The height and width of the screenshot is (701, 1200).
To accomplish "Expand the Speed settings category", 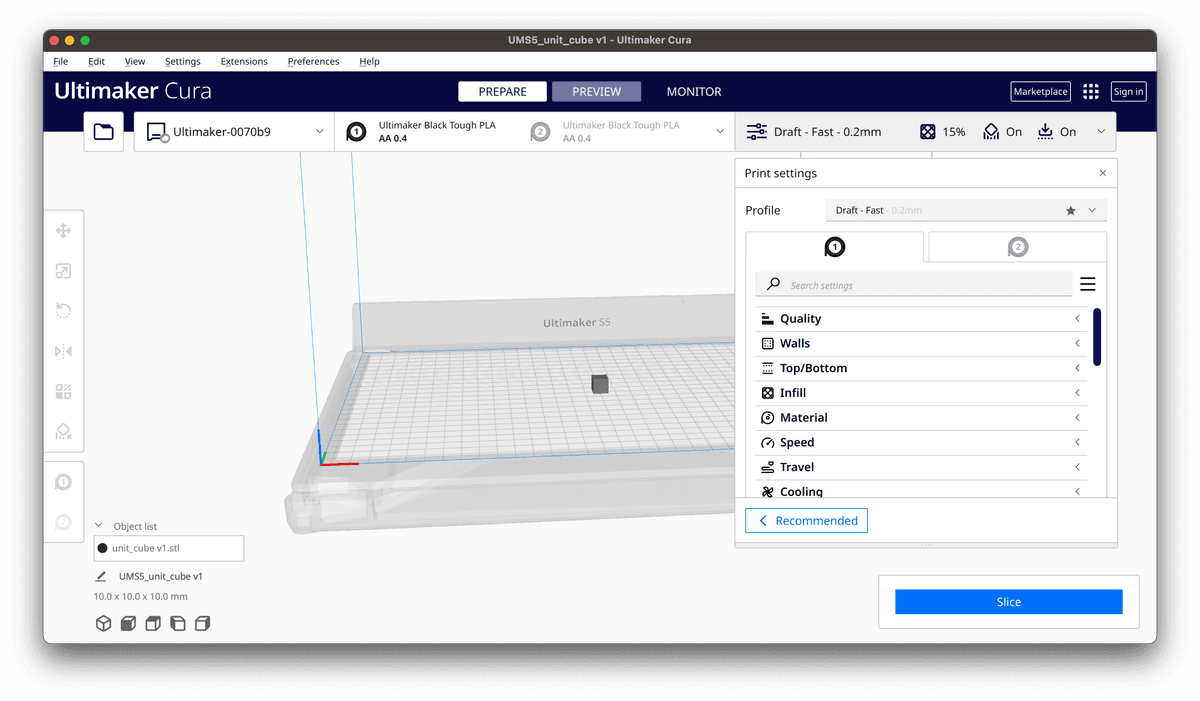I will point(921,443).
